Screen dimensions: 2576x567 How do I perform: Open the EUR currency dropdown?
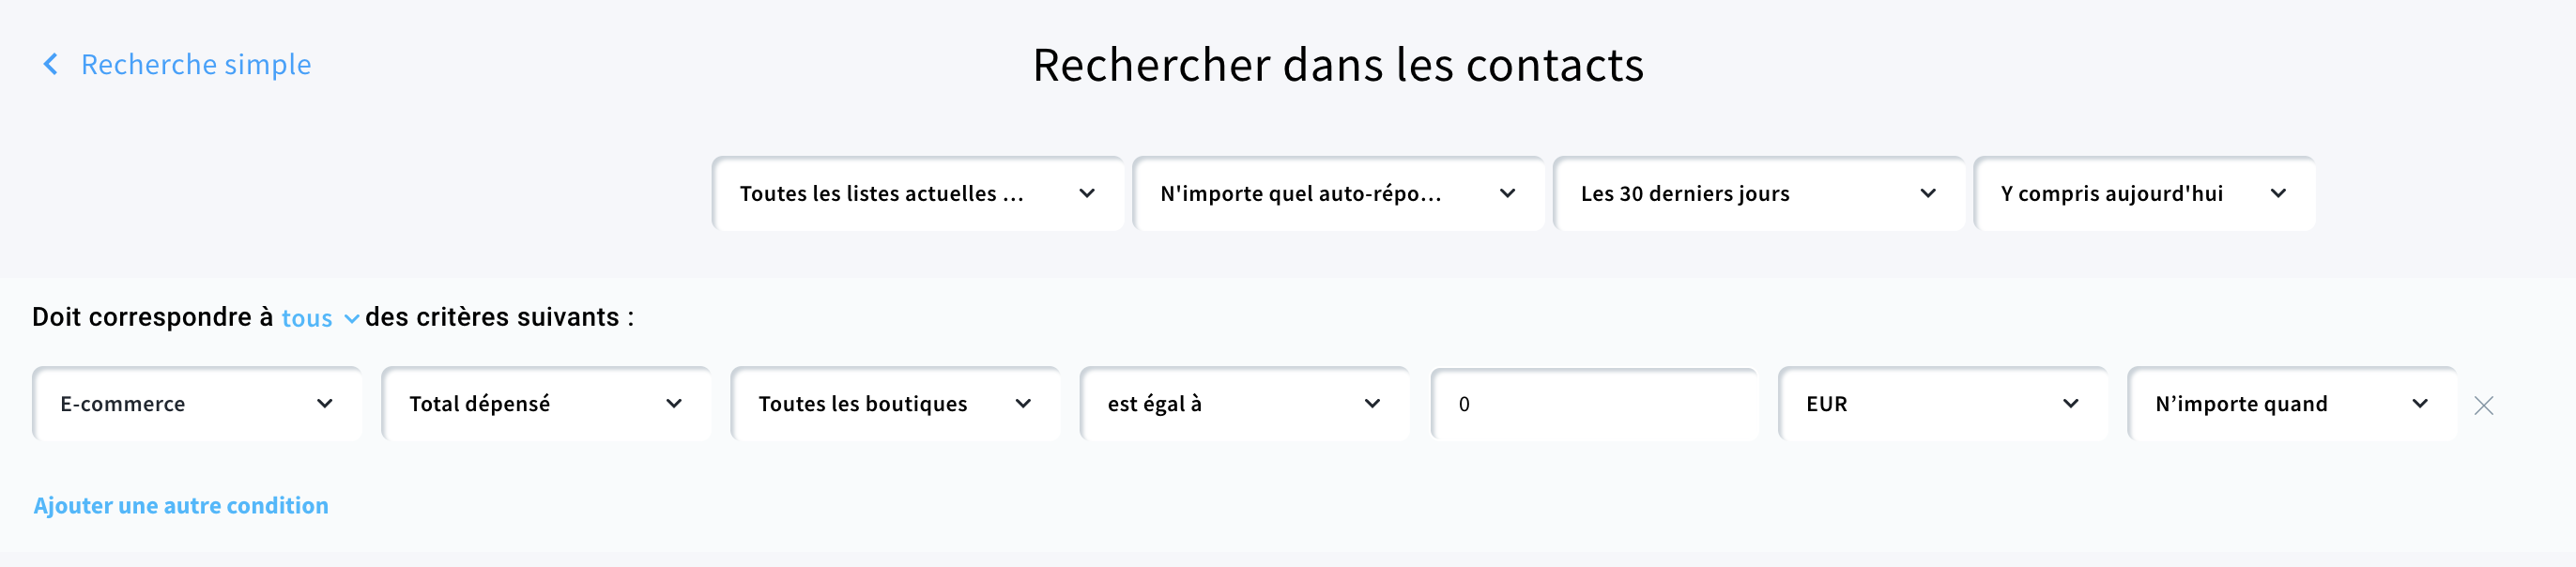[x=1942, y=403]
